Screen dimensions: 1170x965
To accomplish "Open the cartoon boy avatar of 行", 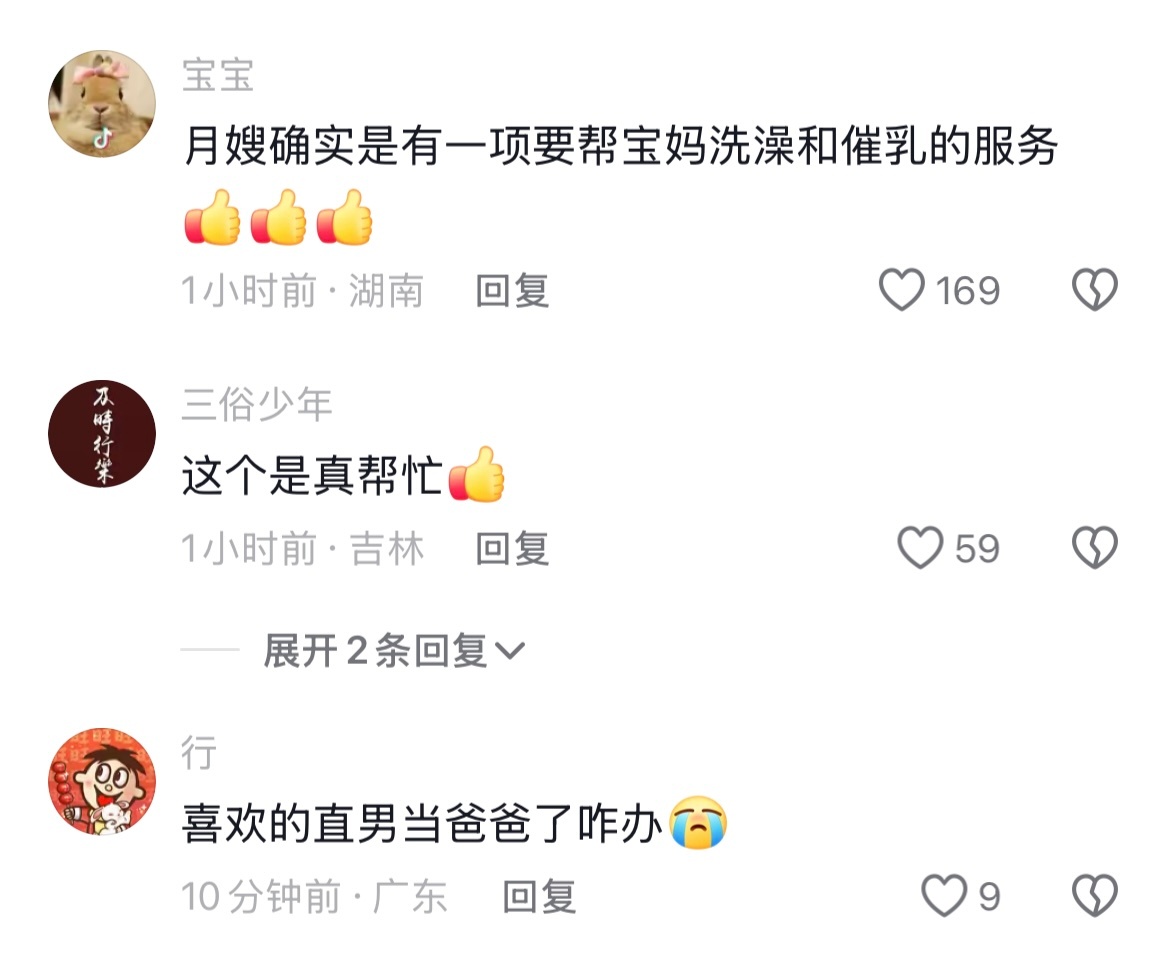I will click(x=102, y=781).
